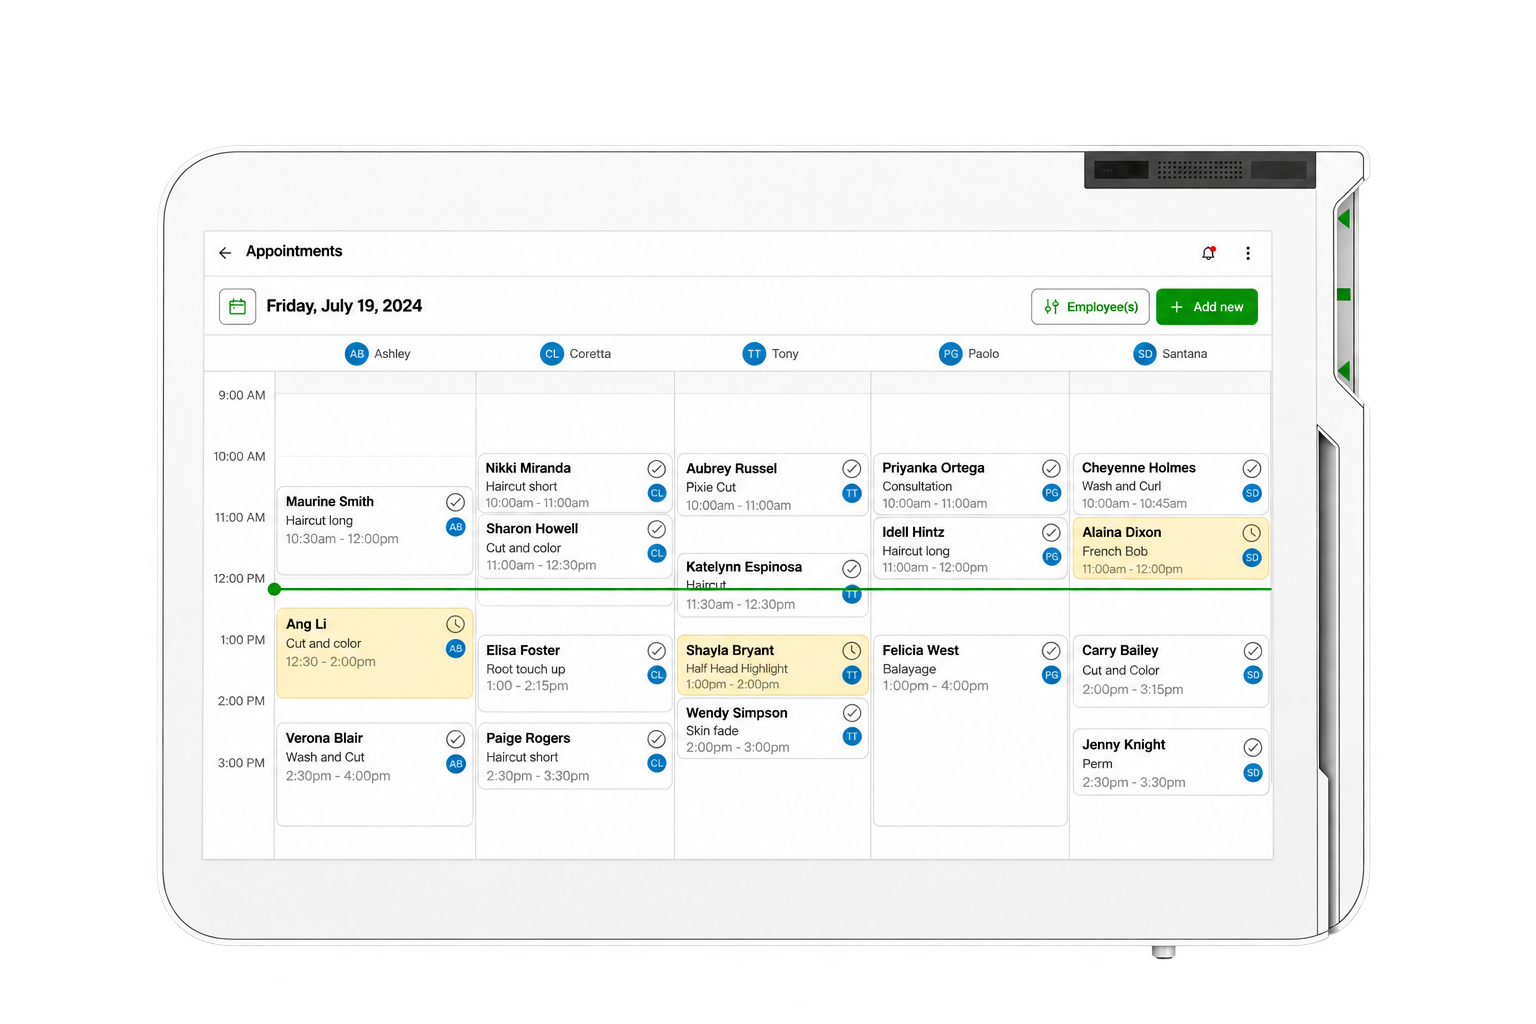
Task: Click the 3:00 PM time label
Action: point(242,763)
